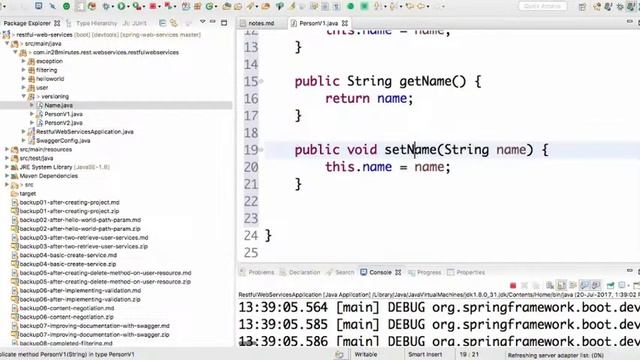Screen dimensions: 640x360
Task: Click the Run Last Tool external tools icon
Action: (x=137, y=6)
